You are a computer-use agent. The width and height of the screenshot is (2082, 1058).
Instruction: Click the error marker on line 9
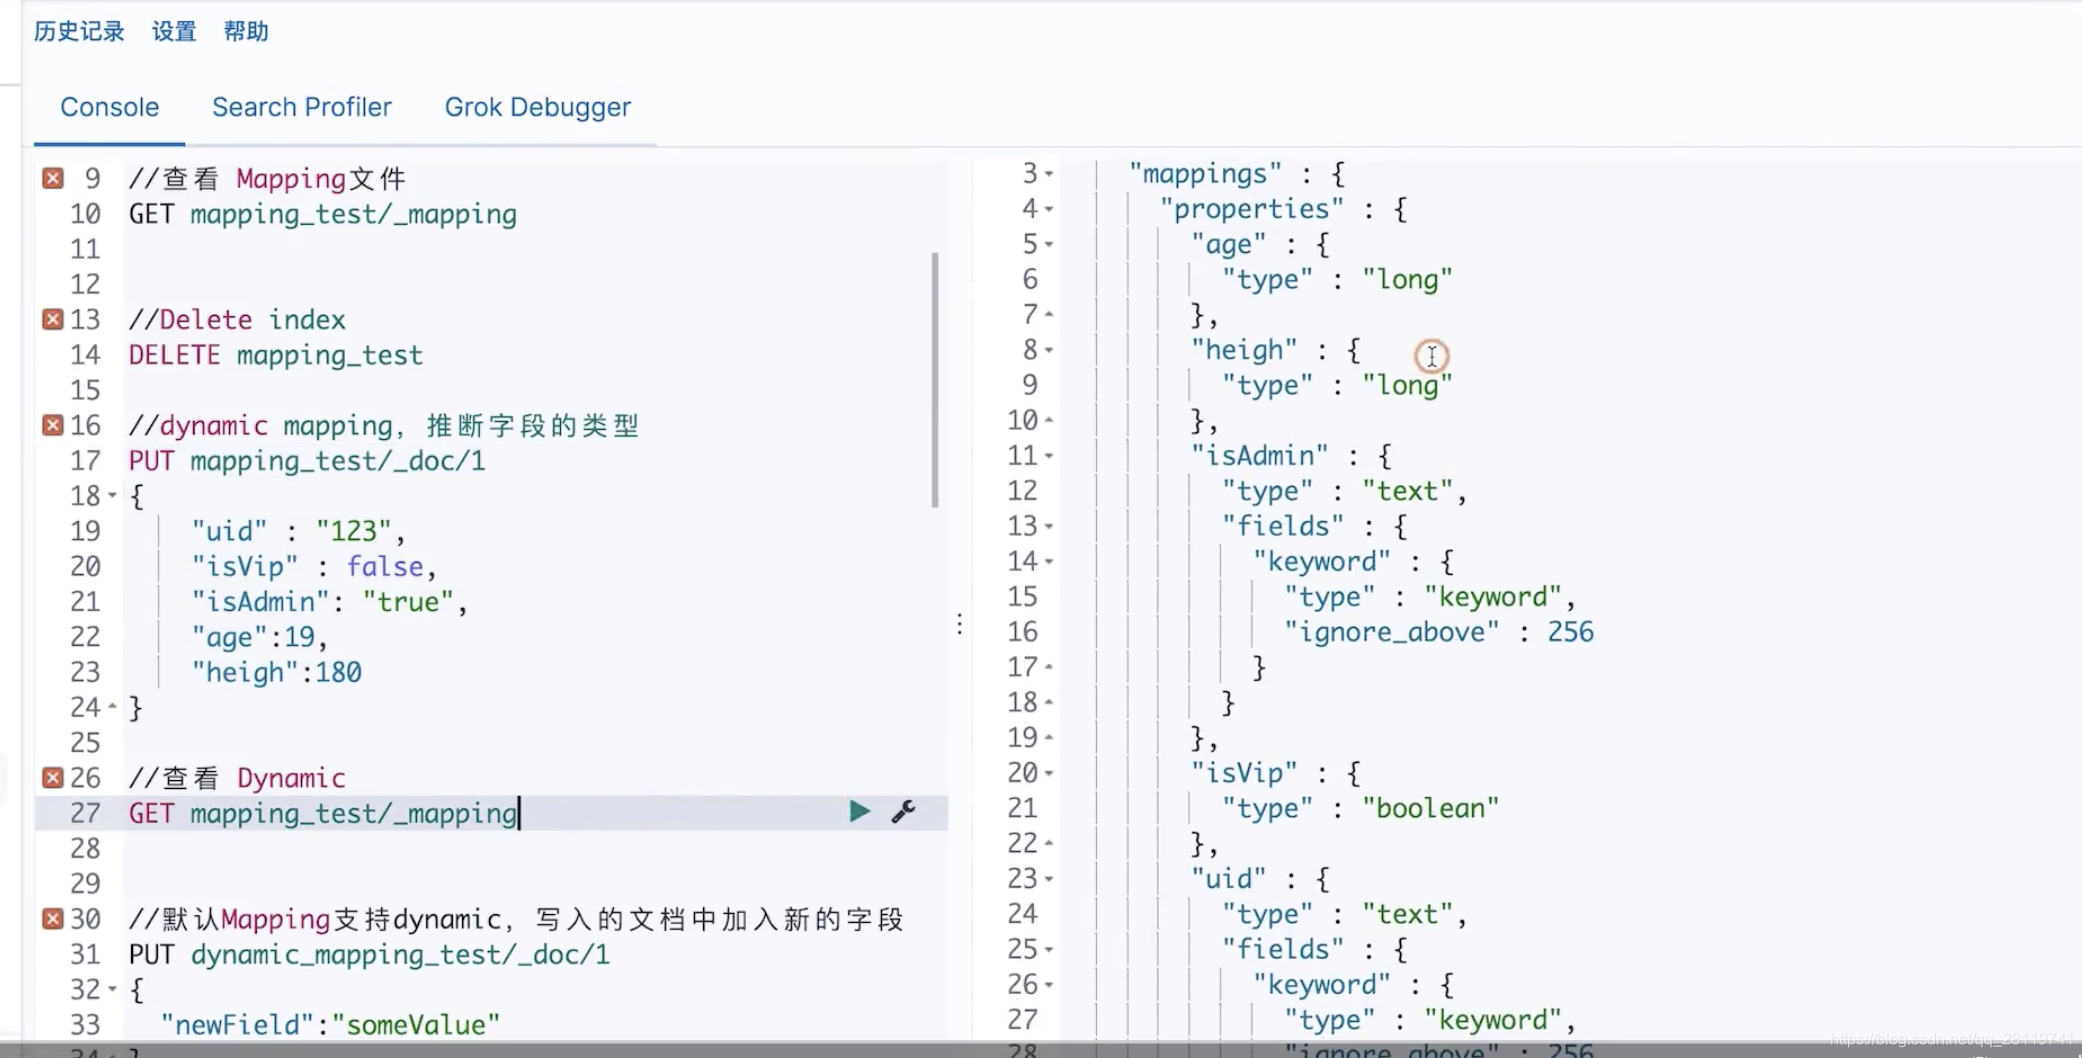[52, 177]
